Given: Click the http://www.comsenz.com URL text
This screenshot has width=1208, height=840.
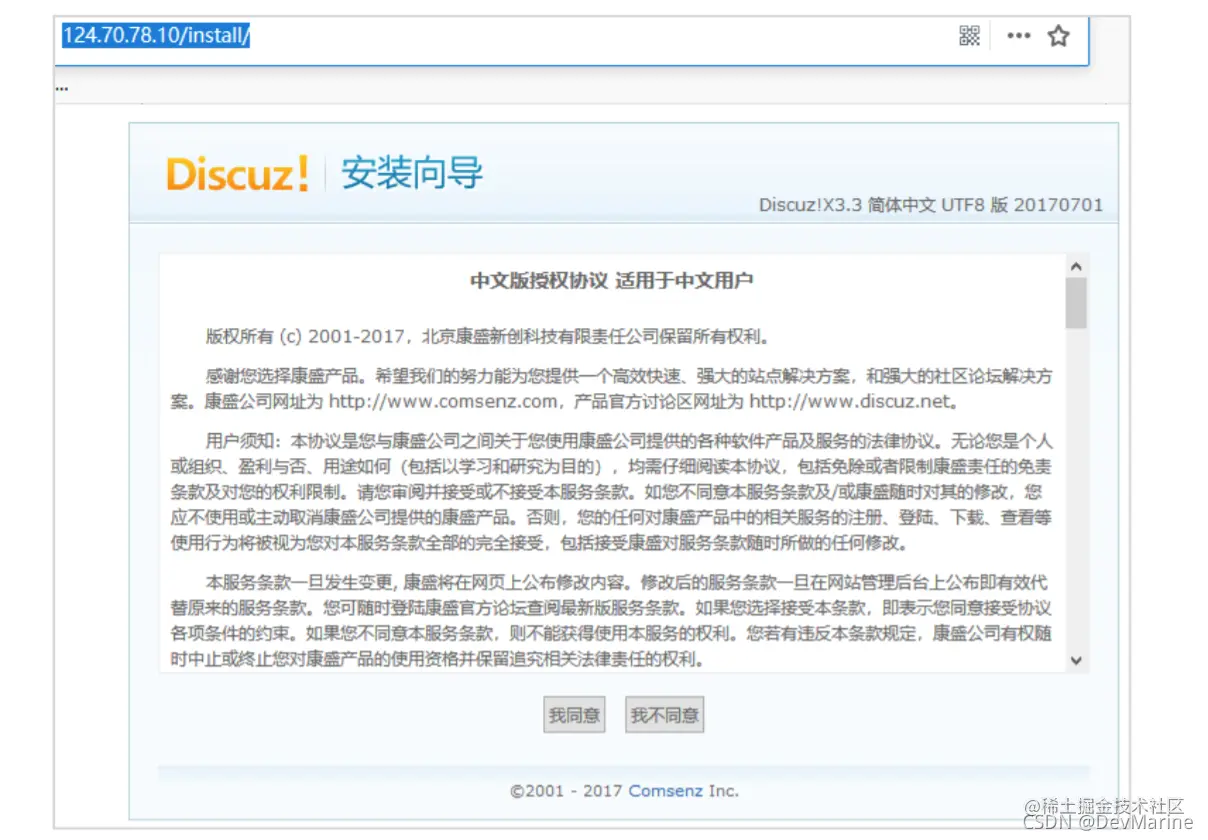Looking at the screenshot, I should (x=442, y=402).
